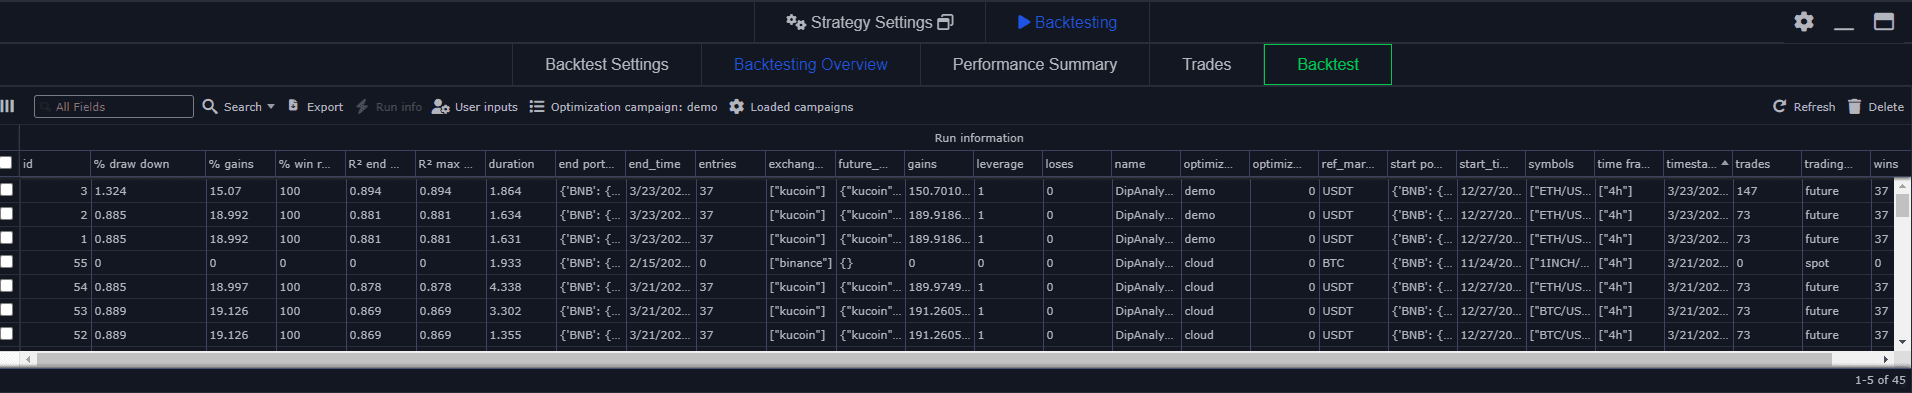This screenshot has width=1912, height=393.
Task: Sort by timestamp column arrow
Action: (x=1725, y=163)
